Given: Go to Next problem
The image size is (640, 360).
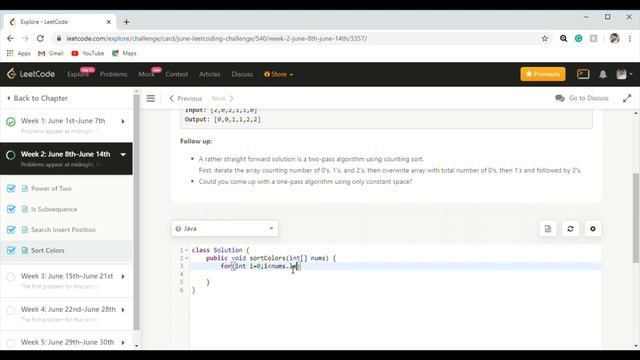Looking at the screenshot, I should [x=222, y=98].
